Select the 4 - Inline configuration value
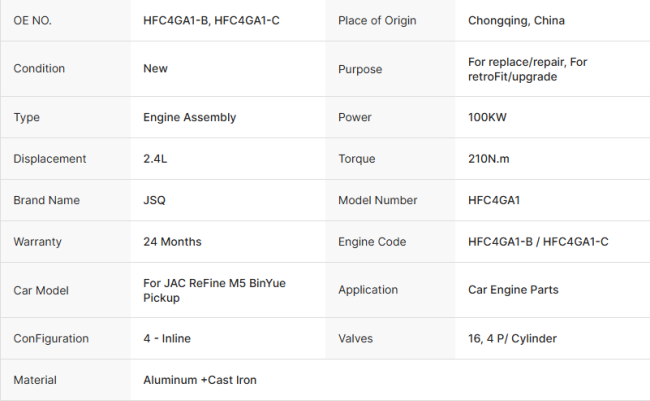Viewport: 650px width, 401px height. tap(167, 338)
